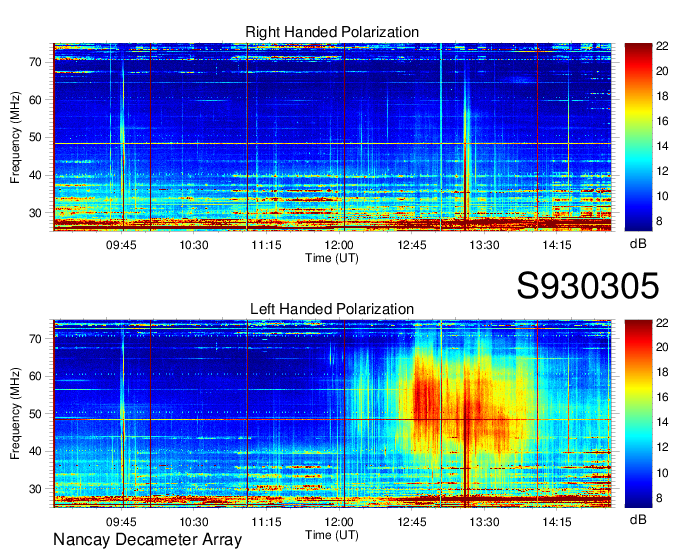The width and height of the screenshot is (680, 552).
Task: Click the 14 value on Left Handed color scale
Action: pos(662,423)
